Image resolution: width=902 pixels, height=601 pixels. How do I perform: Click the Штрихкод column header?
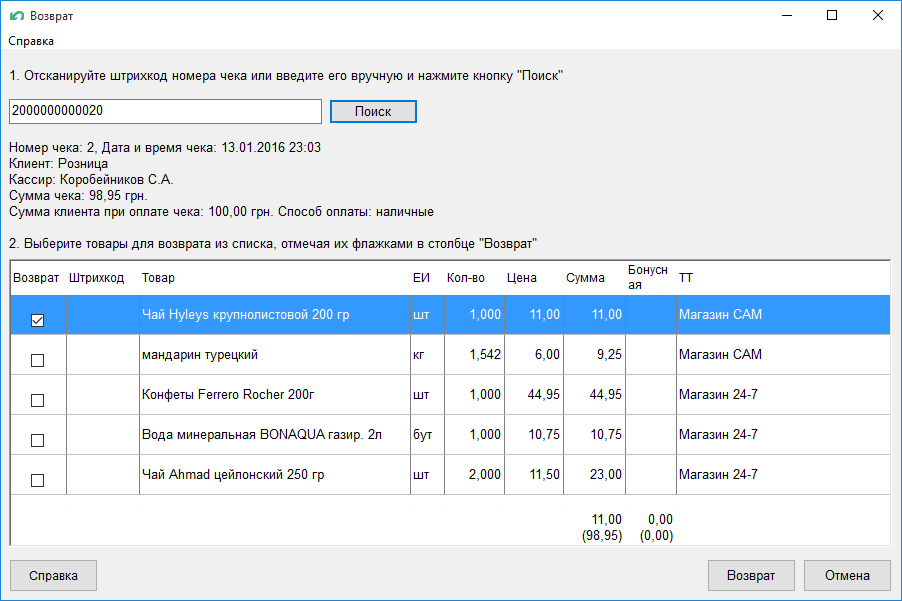(97, 278)
